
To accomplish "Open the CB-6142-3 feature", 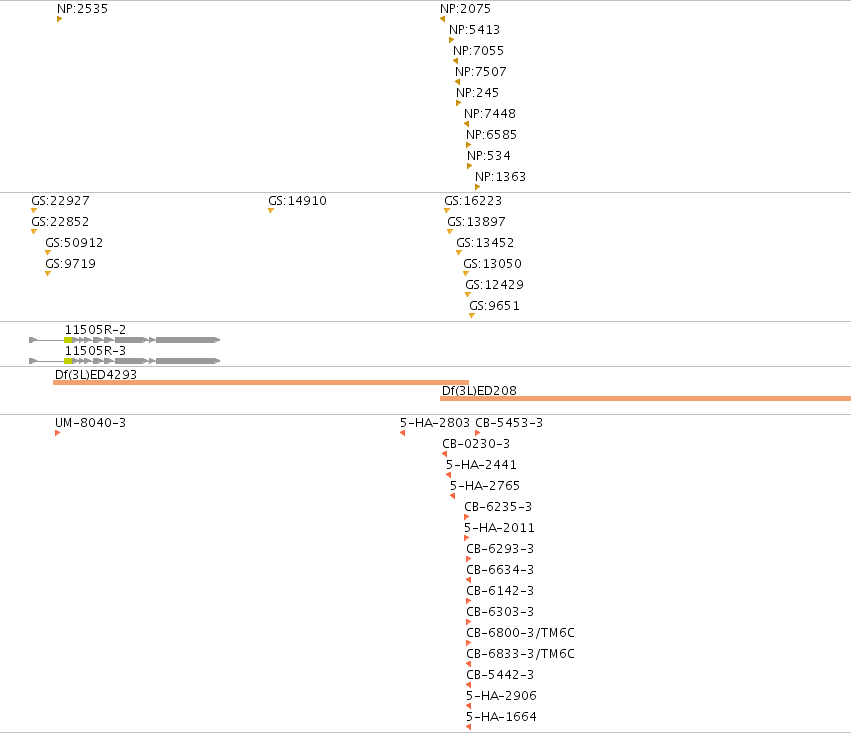I will (x=500, y=591).
